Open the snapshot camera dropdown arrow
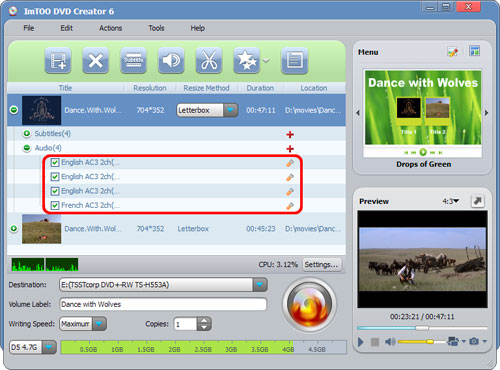 484,341
